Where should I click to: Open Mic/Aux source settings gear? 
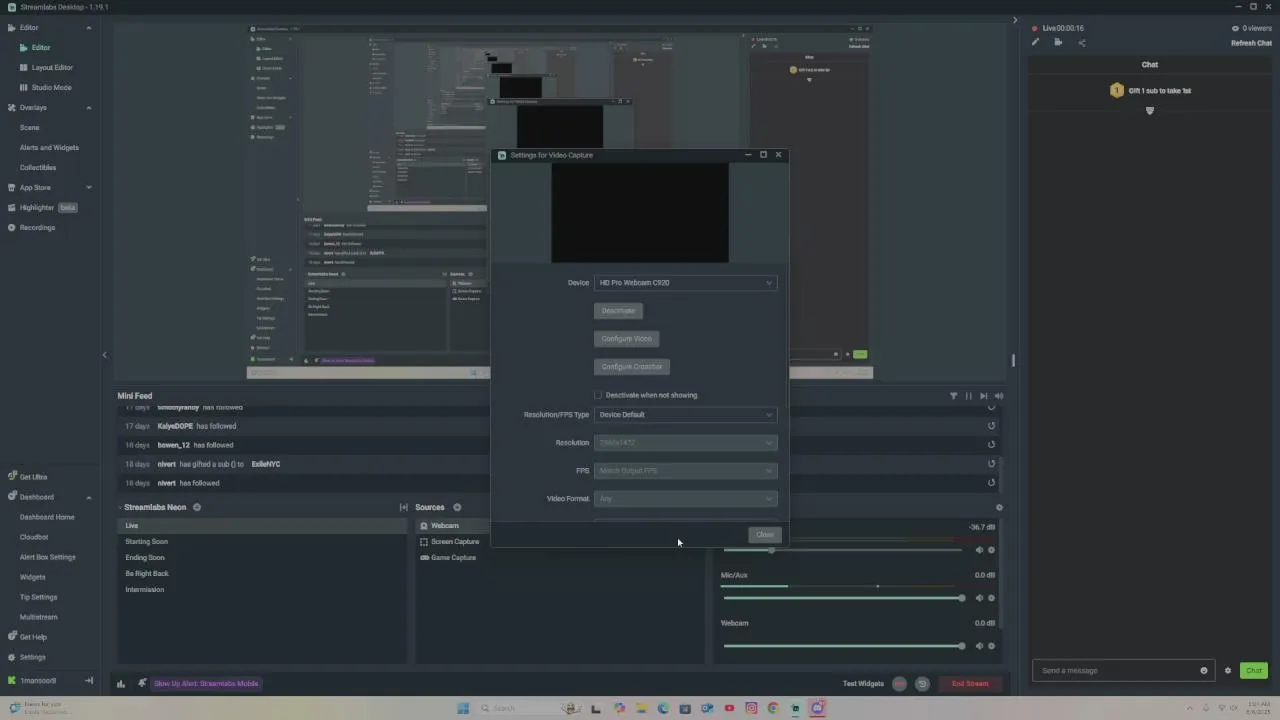tap(992, 598)
